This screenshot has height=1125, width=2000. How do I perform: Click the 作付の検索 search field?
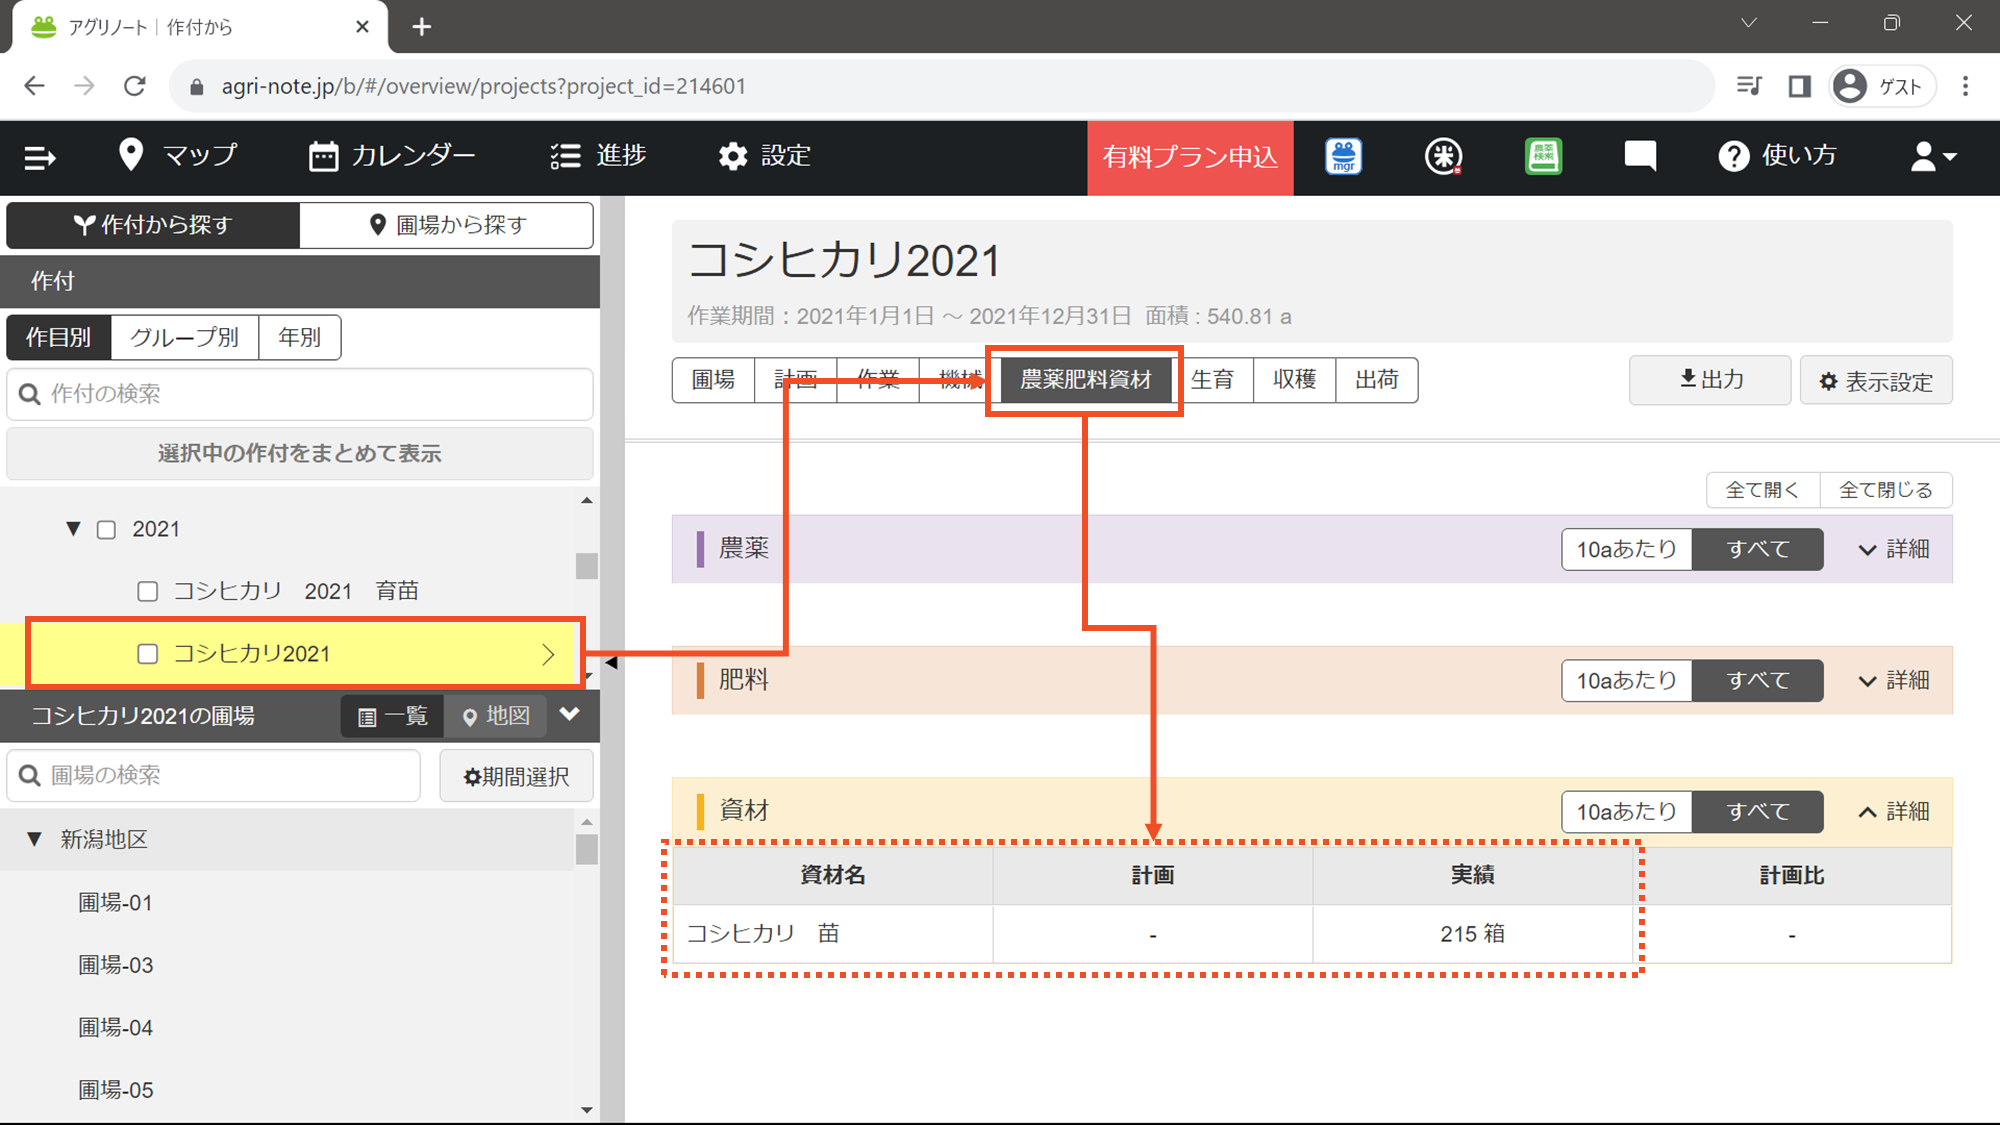pos(300,394)
